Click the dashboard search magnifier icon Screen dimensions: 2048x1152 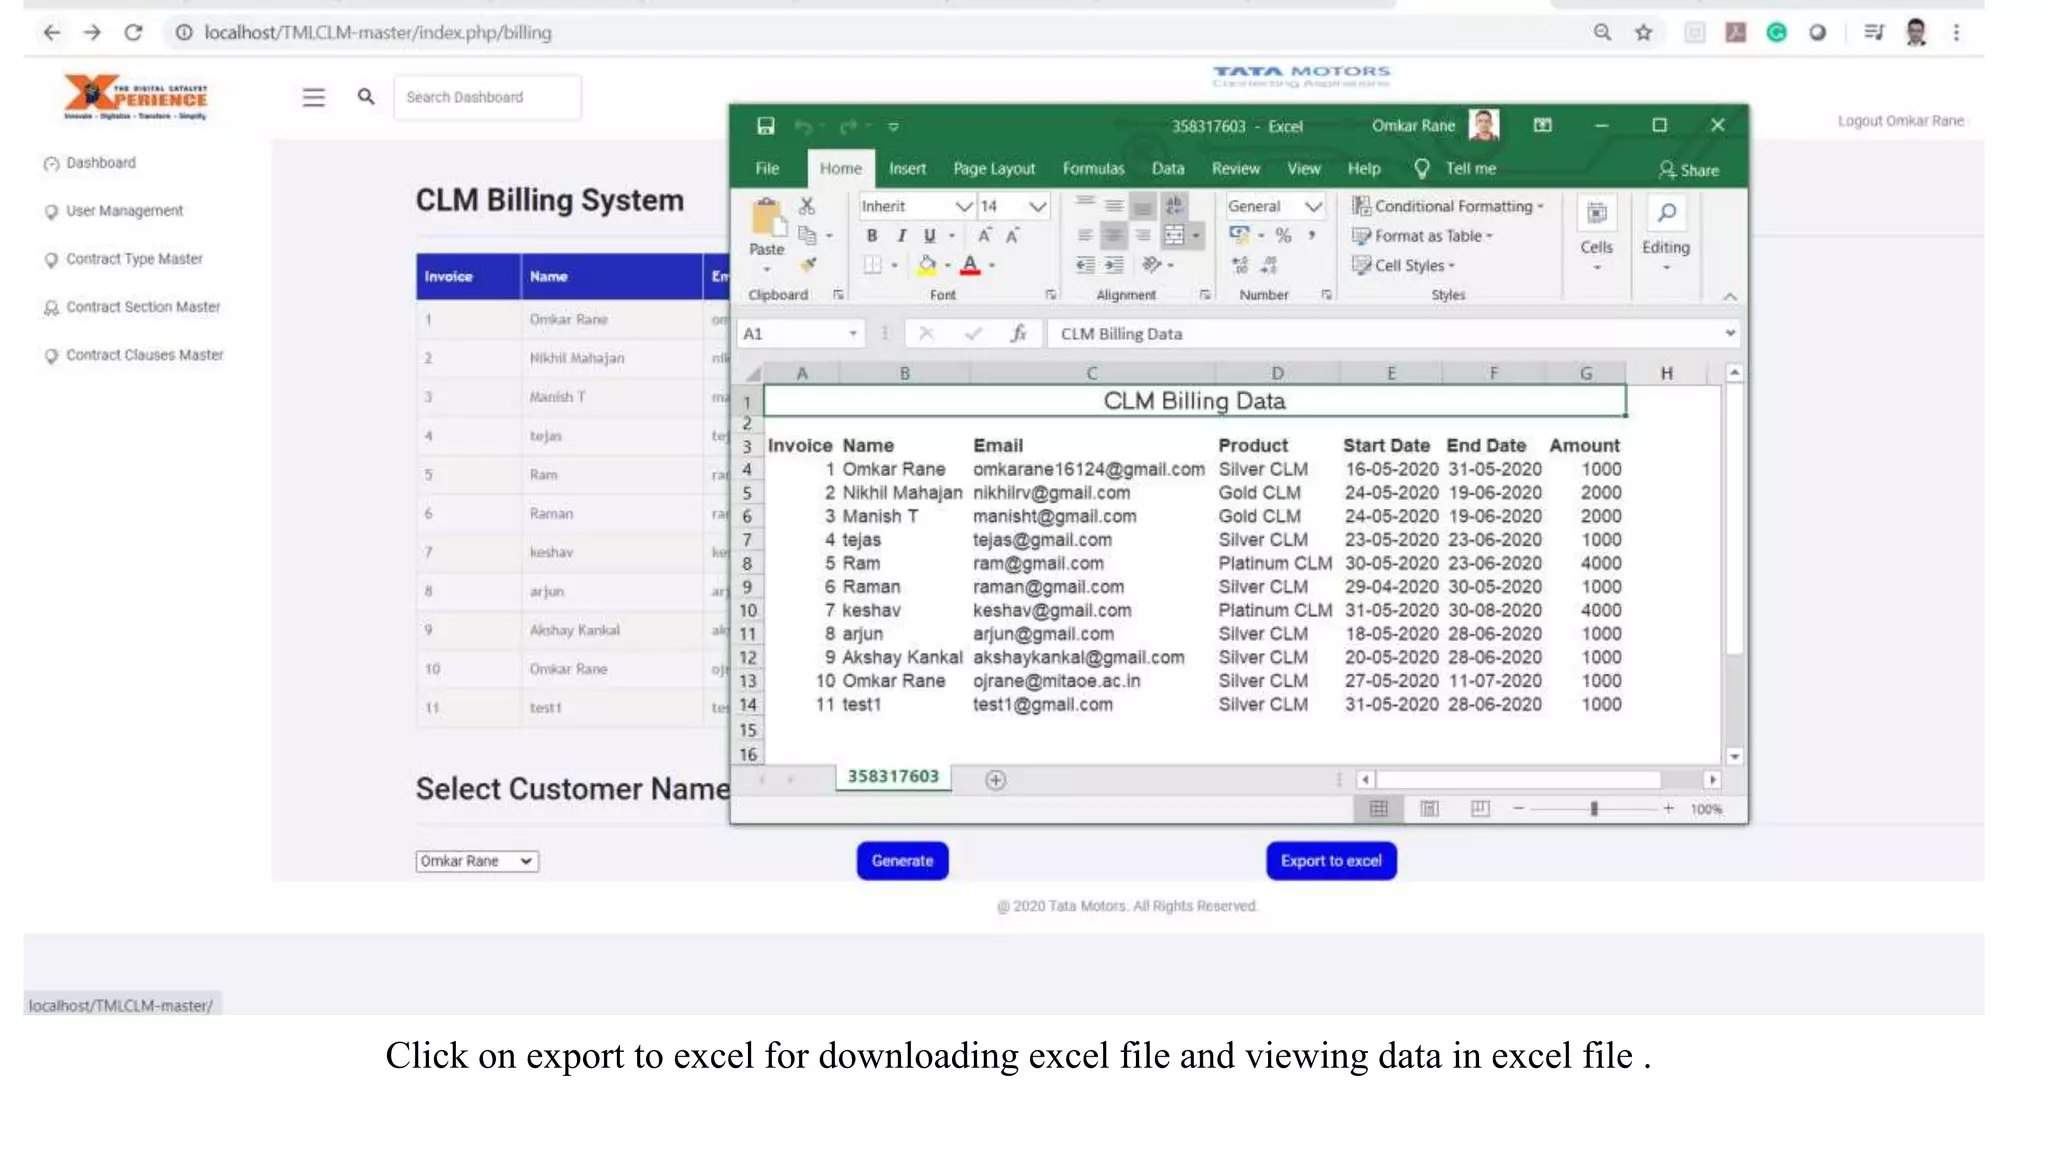[366, 97]
